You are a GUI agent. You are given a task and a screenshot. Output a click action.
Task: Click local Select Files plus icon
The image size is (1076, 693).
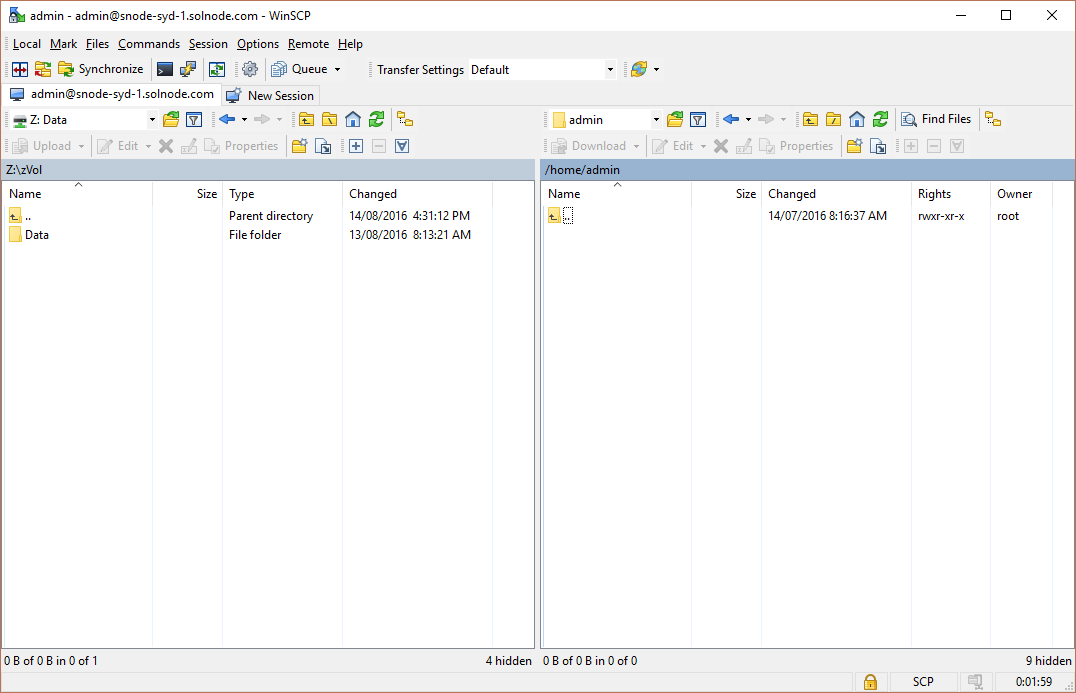click(x=355, y=145)
